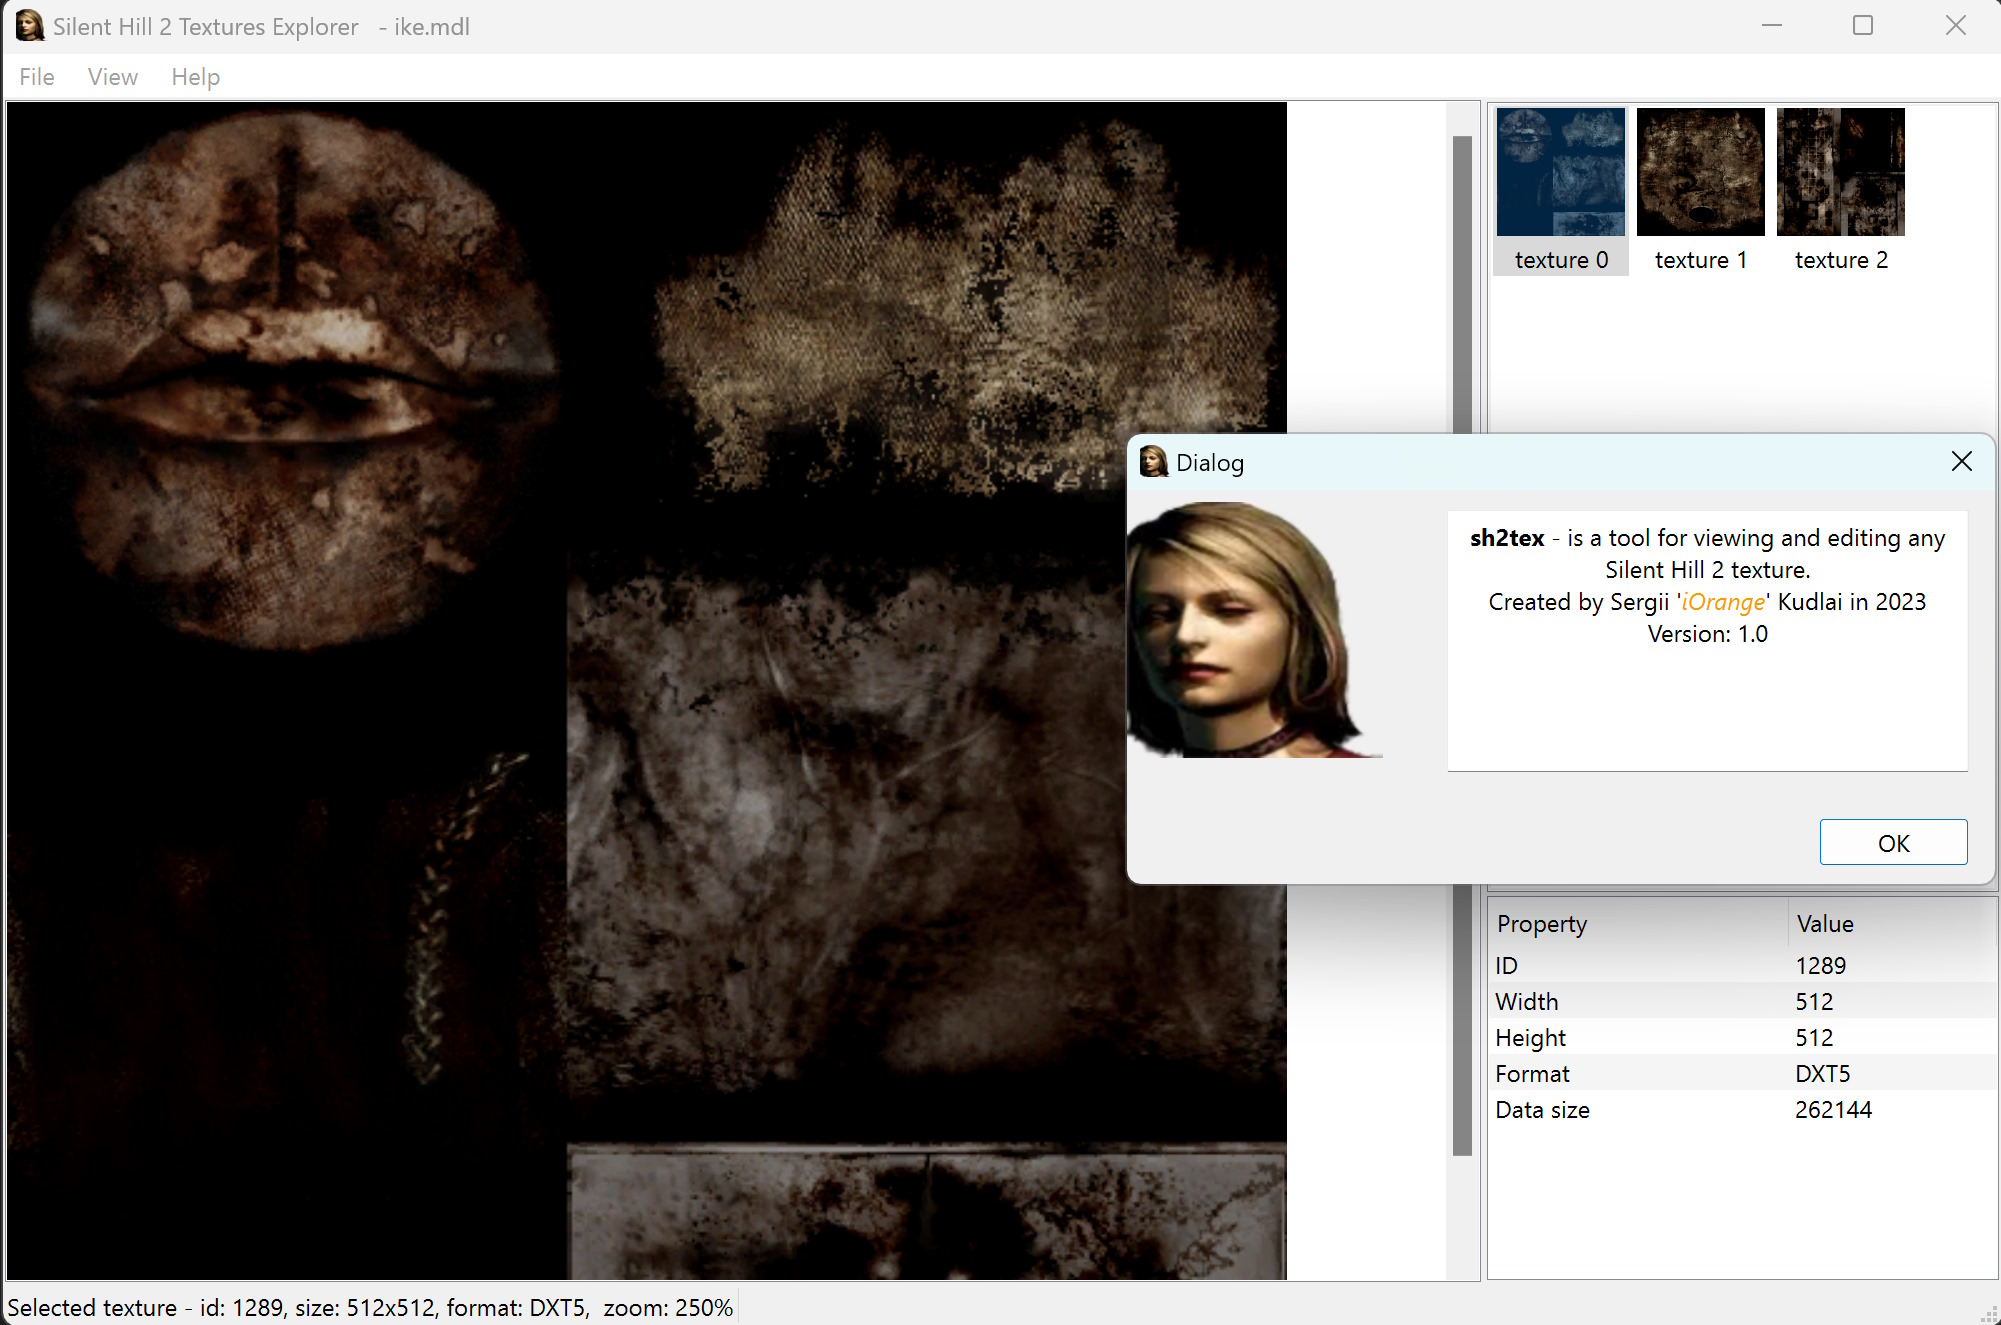Image resolution: width=2001 pixels, height=1325 pixels.
Task: Open the Help menu
Action: (195, 77)
